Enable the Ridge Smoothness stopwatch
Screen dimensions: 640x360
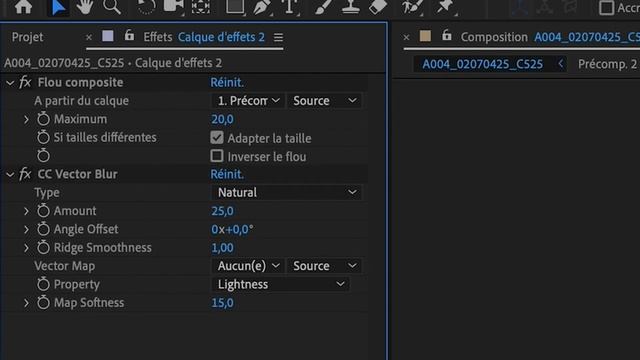point(43,248)
